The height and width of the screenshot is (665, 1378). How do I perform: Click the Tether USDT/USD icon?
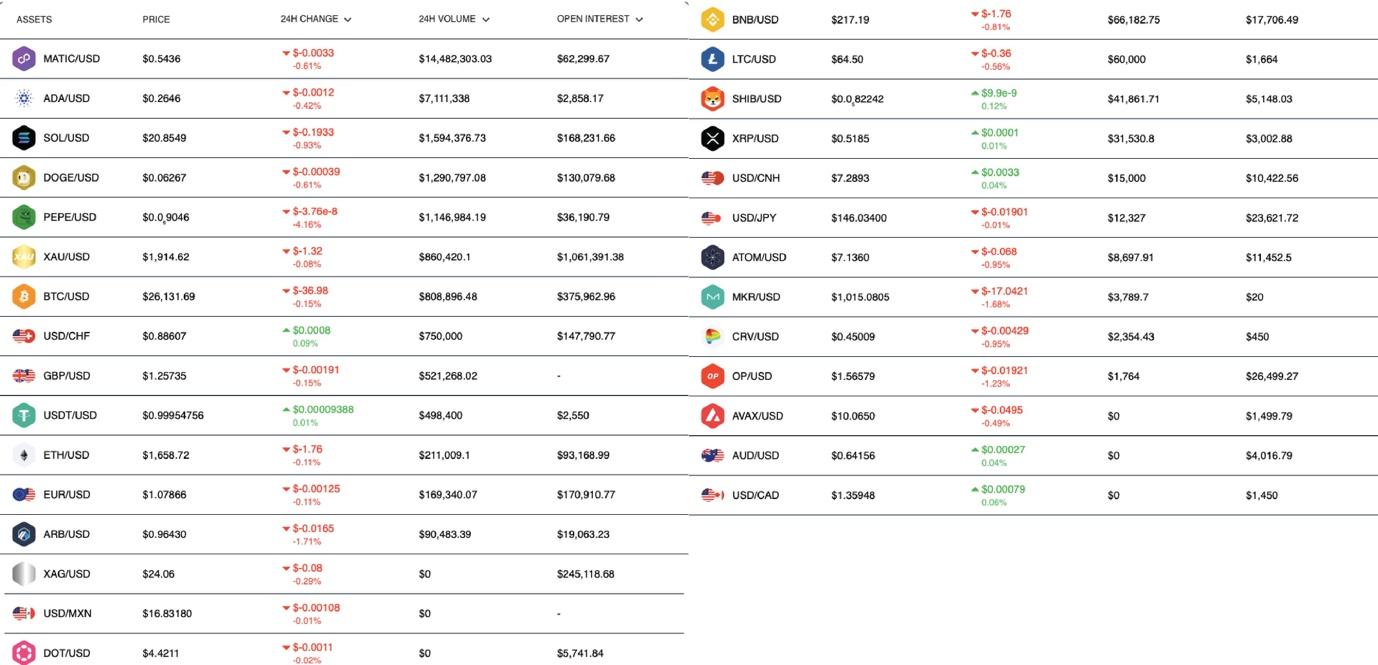pos(24,415)
